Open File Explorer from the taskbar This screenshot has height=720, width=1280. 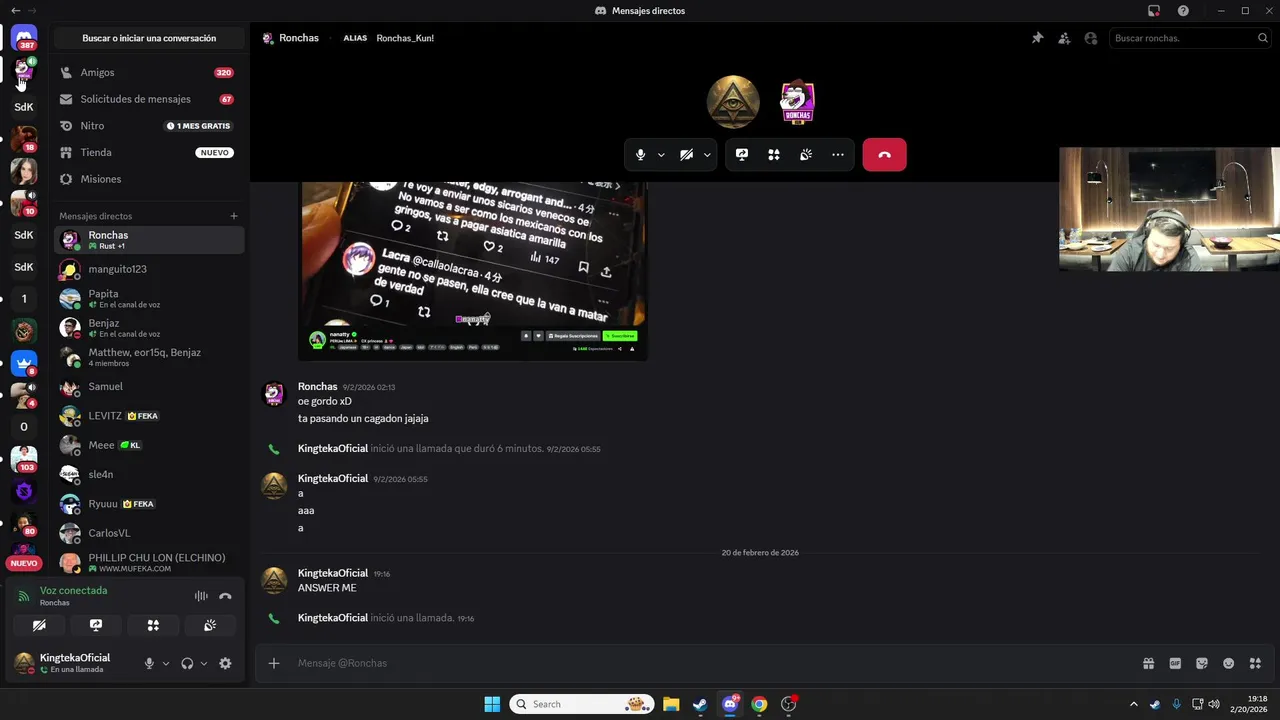click(x=671, y=704)
